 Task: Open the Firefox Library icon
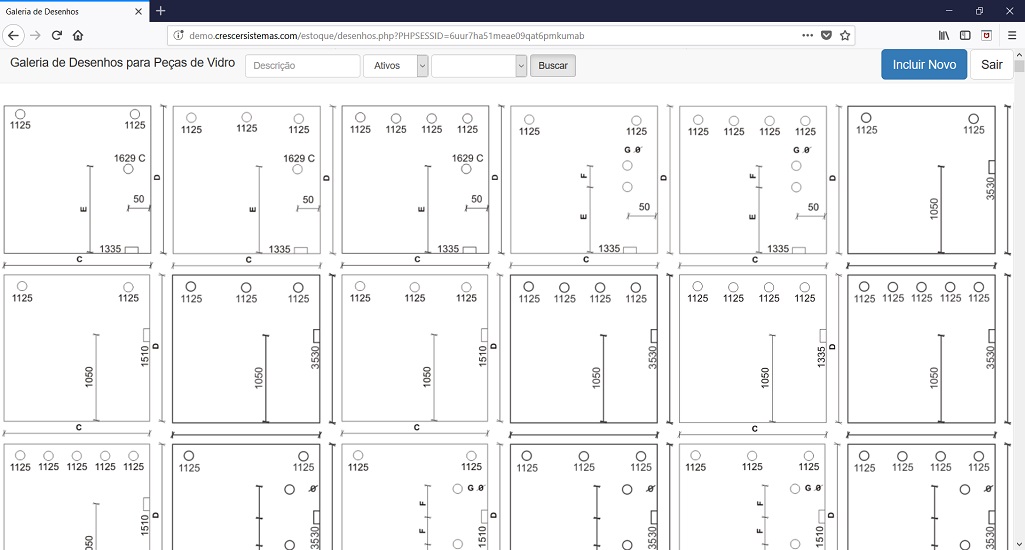click(x=944, y=35)
